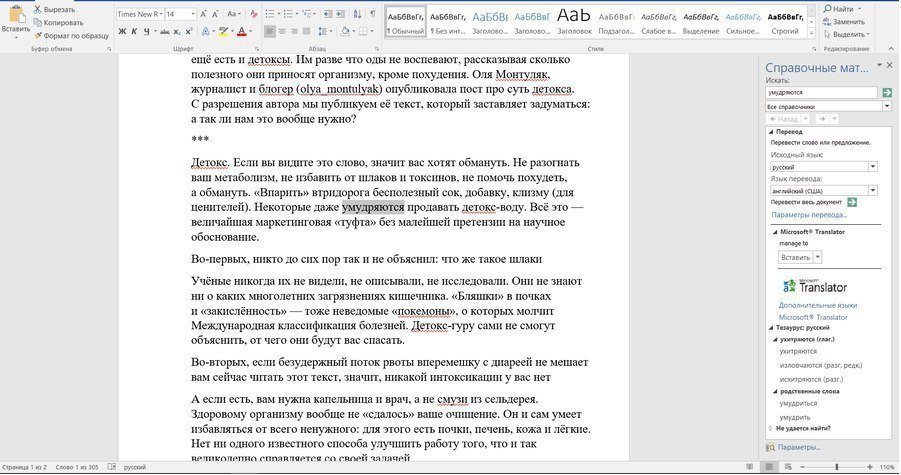
Task: Cut selection with Вырезать
Action: [55, 10]
